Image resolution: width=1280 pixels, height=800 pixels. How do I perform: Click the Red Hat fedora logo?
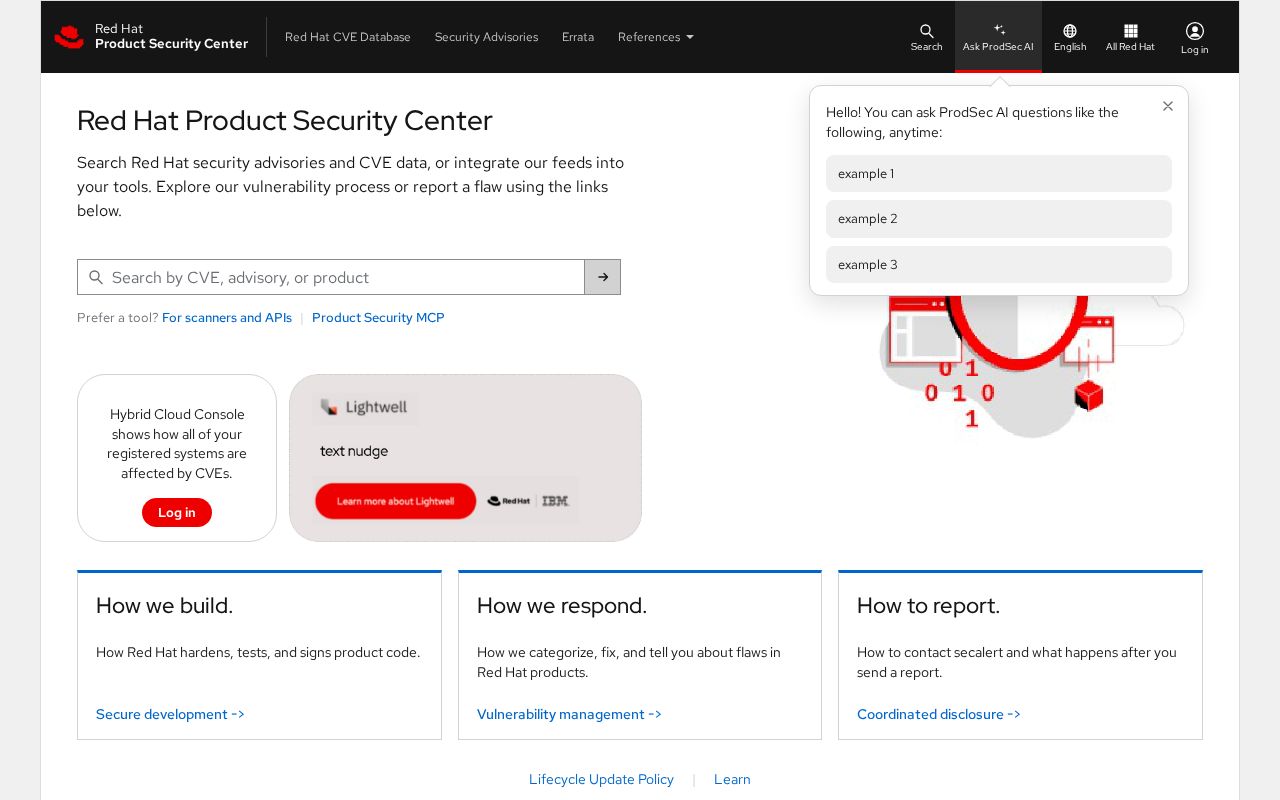pos(69,37)
